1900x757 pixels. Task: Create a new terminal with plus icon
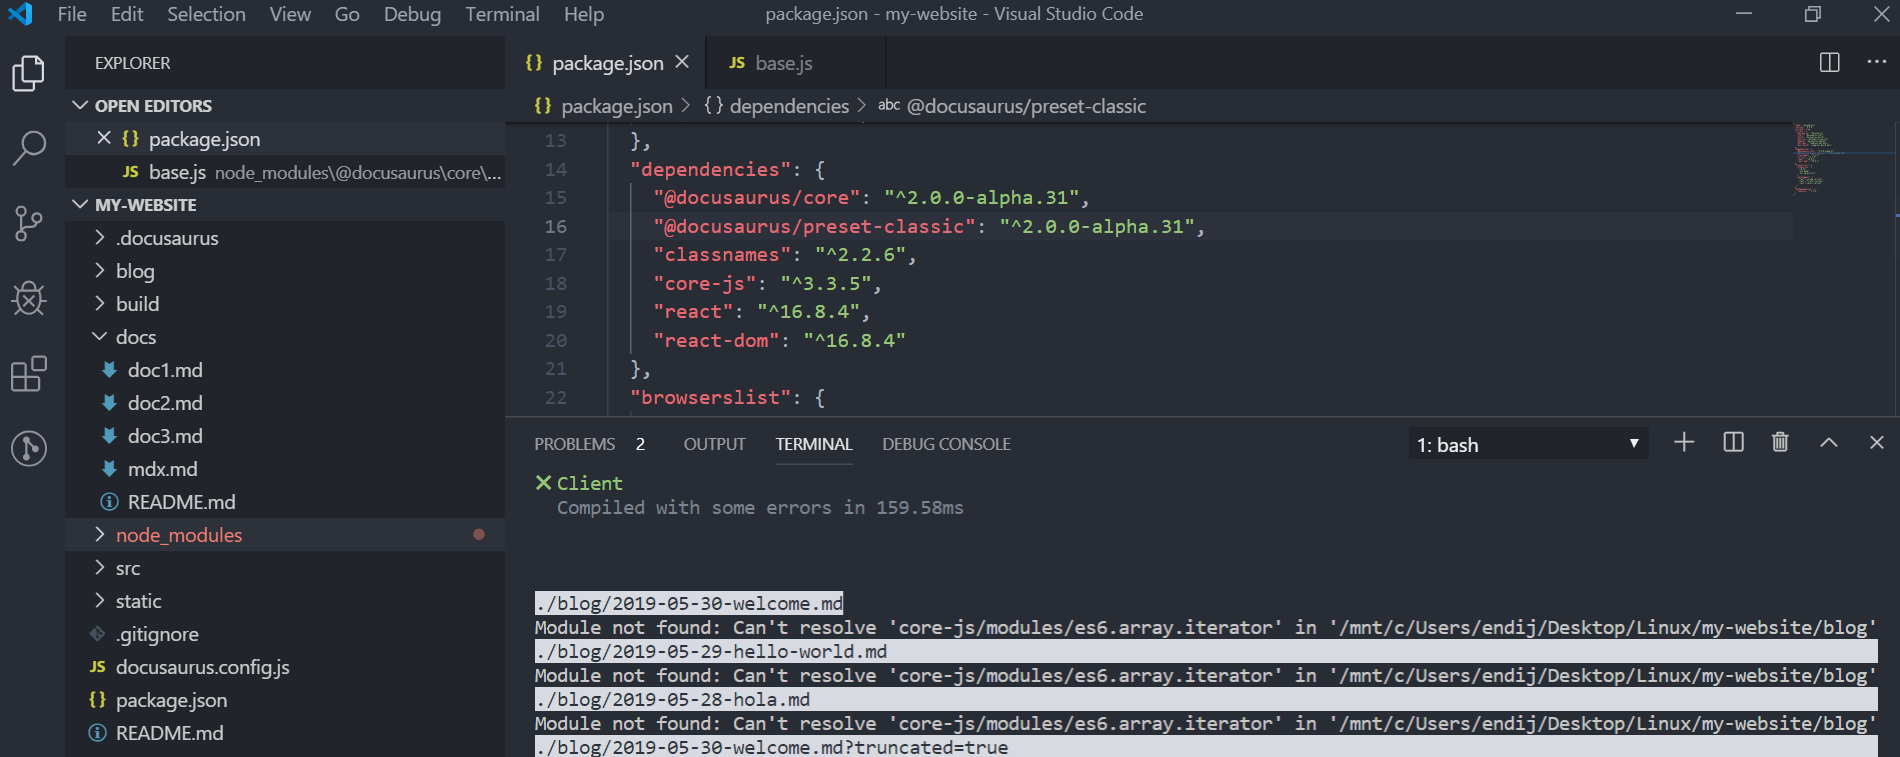tap(1684, 442)
